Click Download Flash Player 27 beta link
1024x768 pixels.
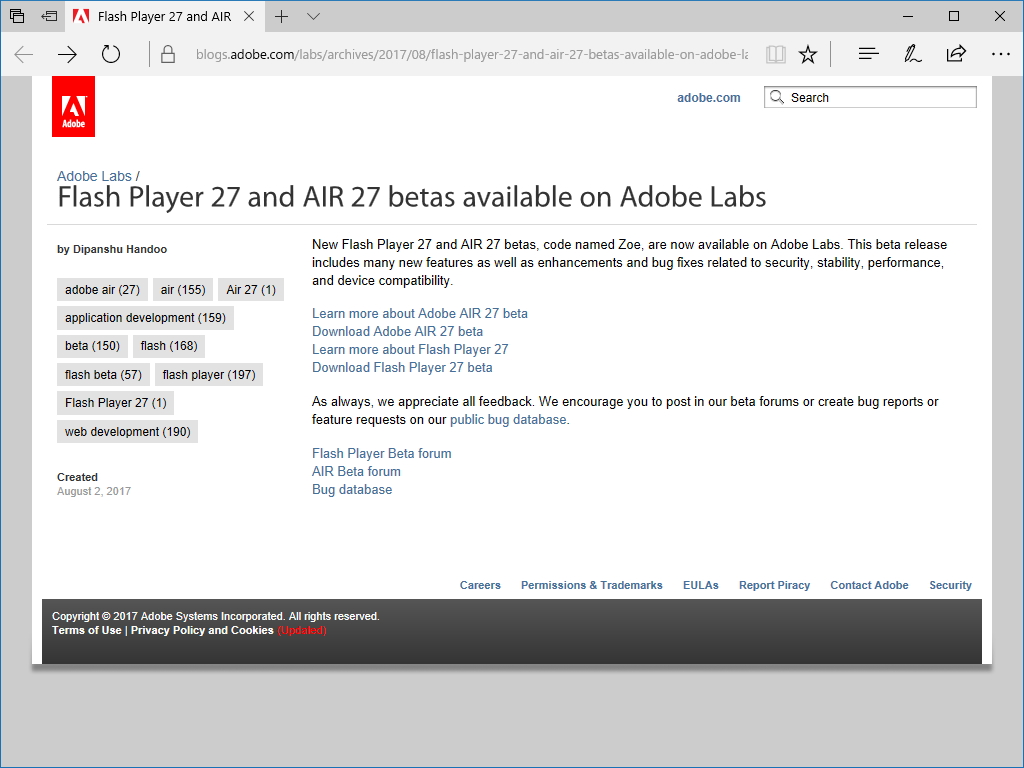point(402,368)
